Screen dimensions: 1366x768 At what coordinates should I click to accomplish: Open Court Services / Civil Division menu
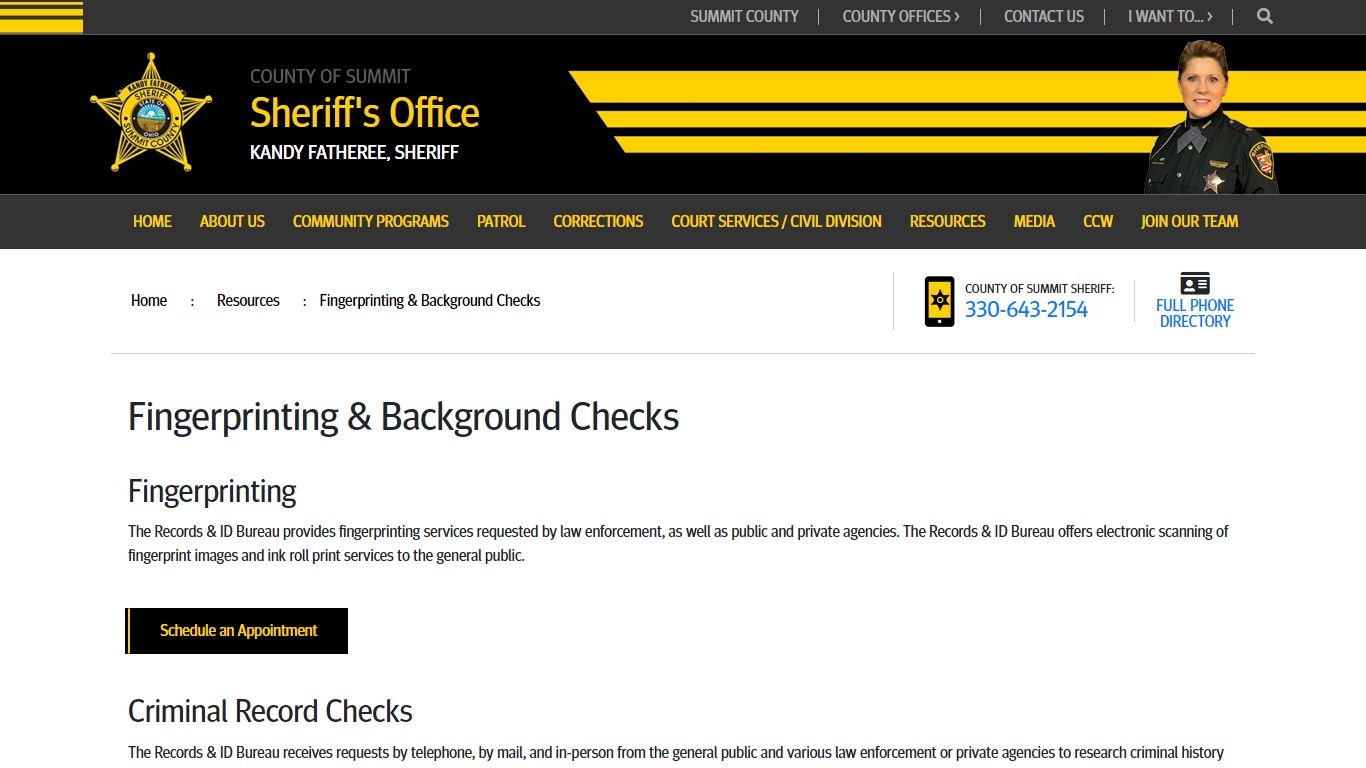click(x=776, y=221)
